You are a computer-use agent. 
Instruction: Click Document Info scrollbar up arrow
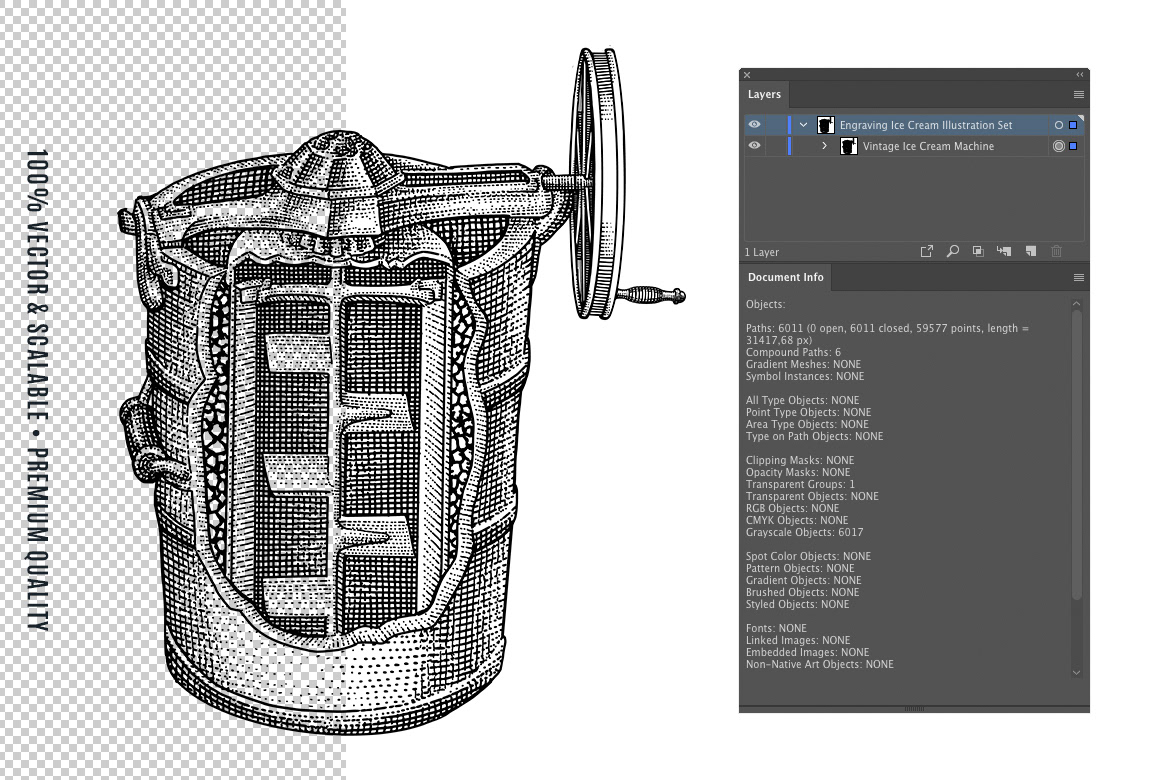tap(1076, 304)
